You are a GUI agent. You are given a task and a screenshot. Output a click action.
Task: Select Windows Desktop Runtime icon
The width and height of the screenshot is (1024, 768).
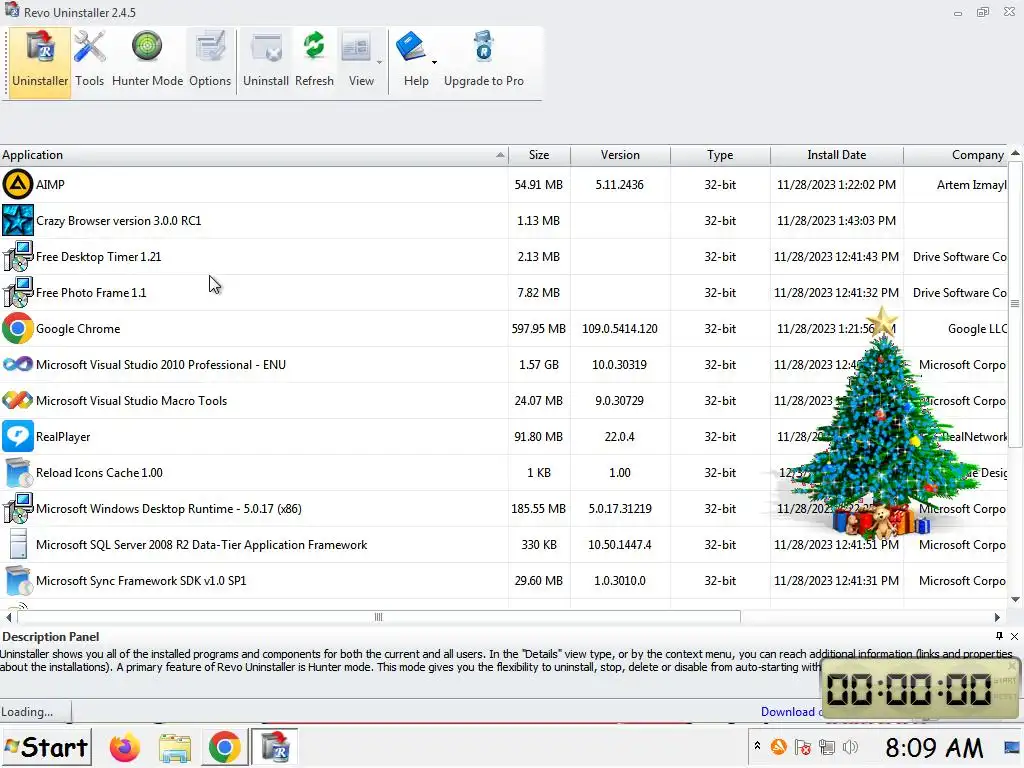pyautogui.click(x=18, y=509)
